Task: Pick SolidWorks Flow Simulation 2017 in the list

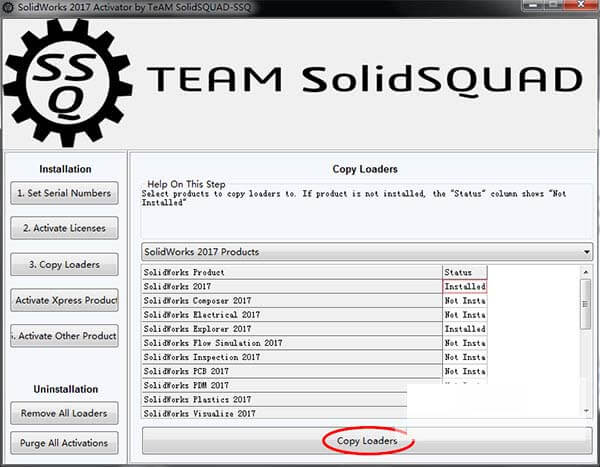Action: click(x=292, y=343)
